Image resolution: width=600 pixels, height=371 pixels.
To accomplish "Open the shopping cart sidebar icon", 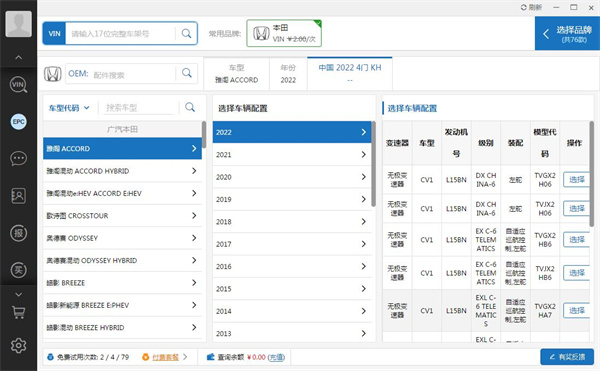I will tap(18, 312).
